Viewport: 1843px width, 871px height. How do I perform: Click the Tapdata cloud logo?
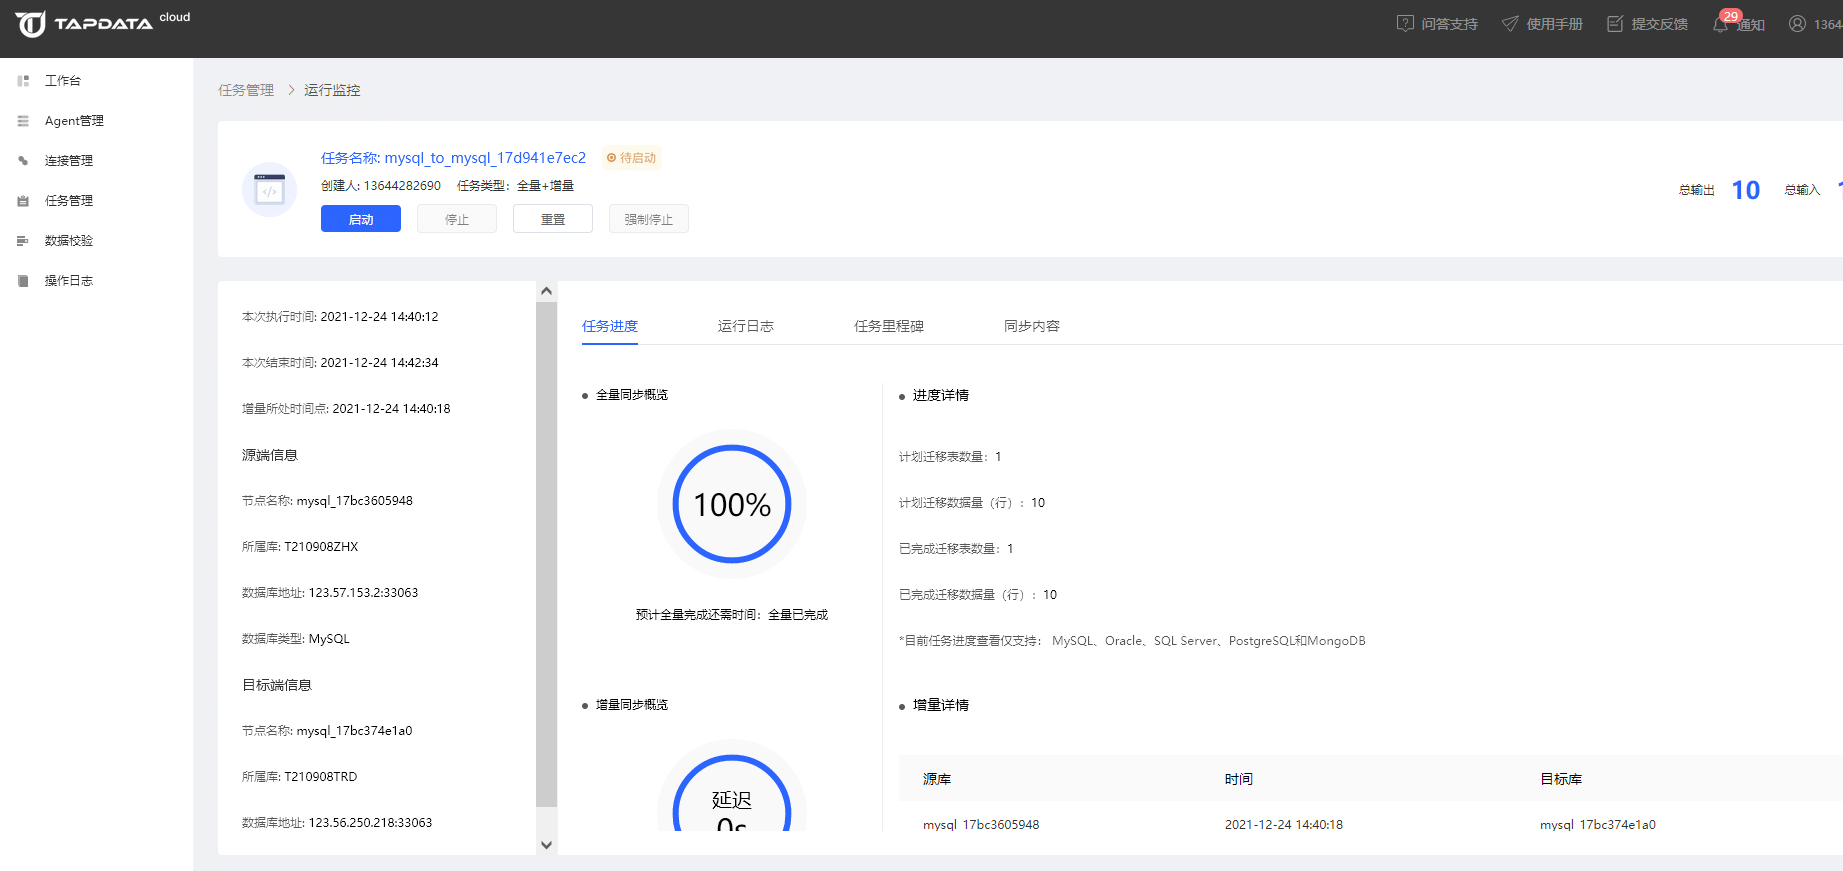[100, 23]
